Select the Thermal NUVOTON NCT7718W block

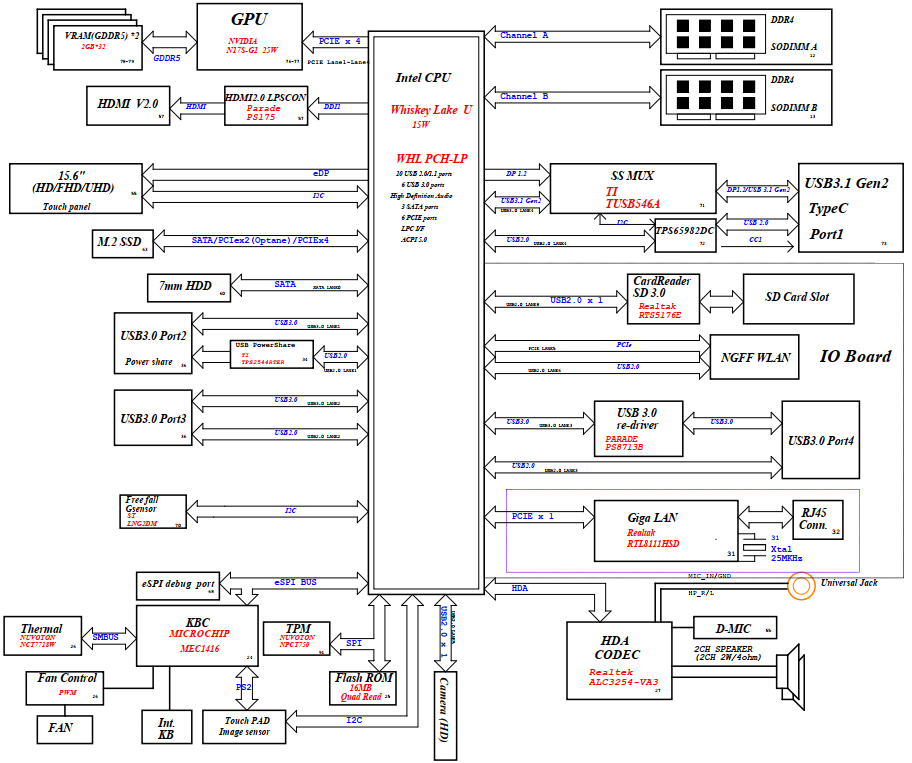pyautogui.click(x=42, y=636)
